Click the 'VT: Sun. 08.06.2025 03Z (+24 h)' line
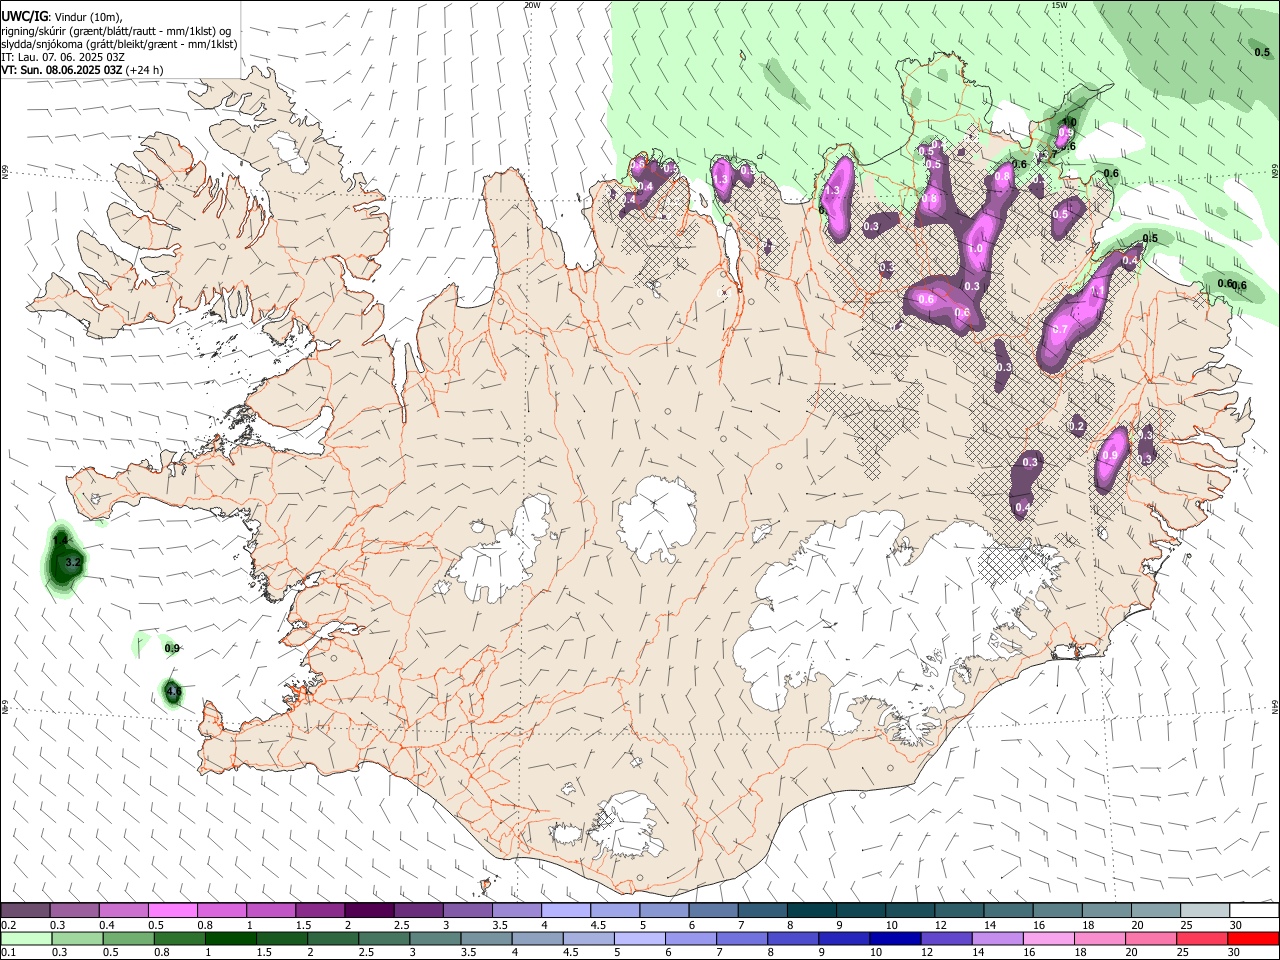The image size is (1280, 960). [x=82, y=70]
